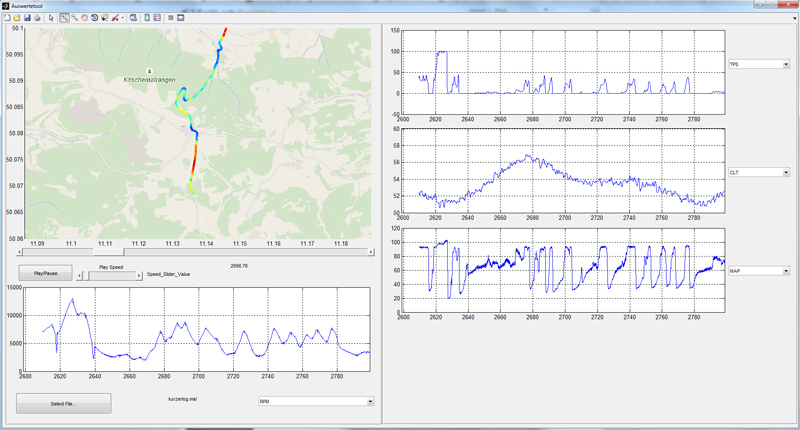The height and width of the screenshot is (430, 800).
Task: Enable the Pan hand tool
Action: click(84, 18)
